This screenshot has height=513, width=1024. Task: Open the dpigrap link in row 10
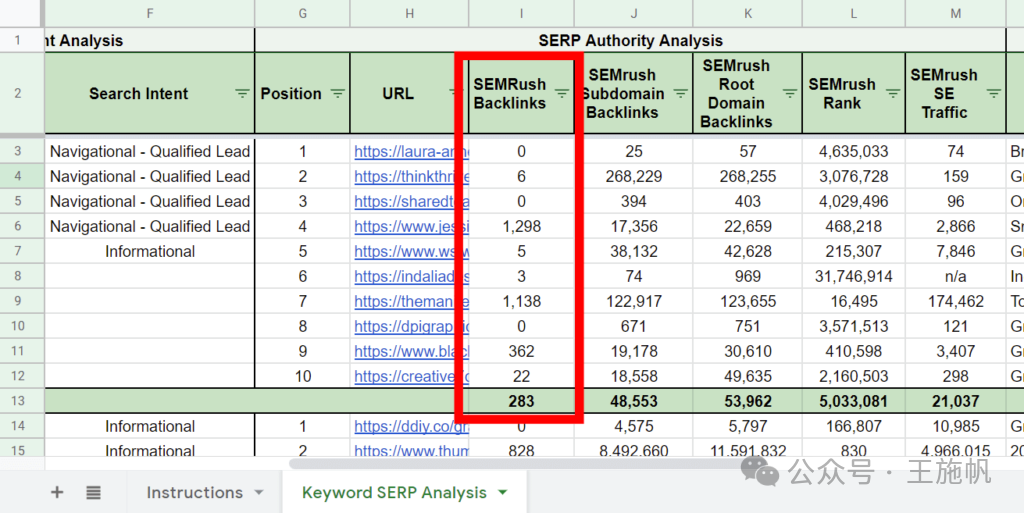pyautogui.click(x=411, y=326)
